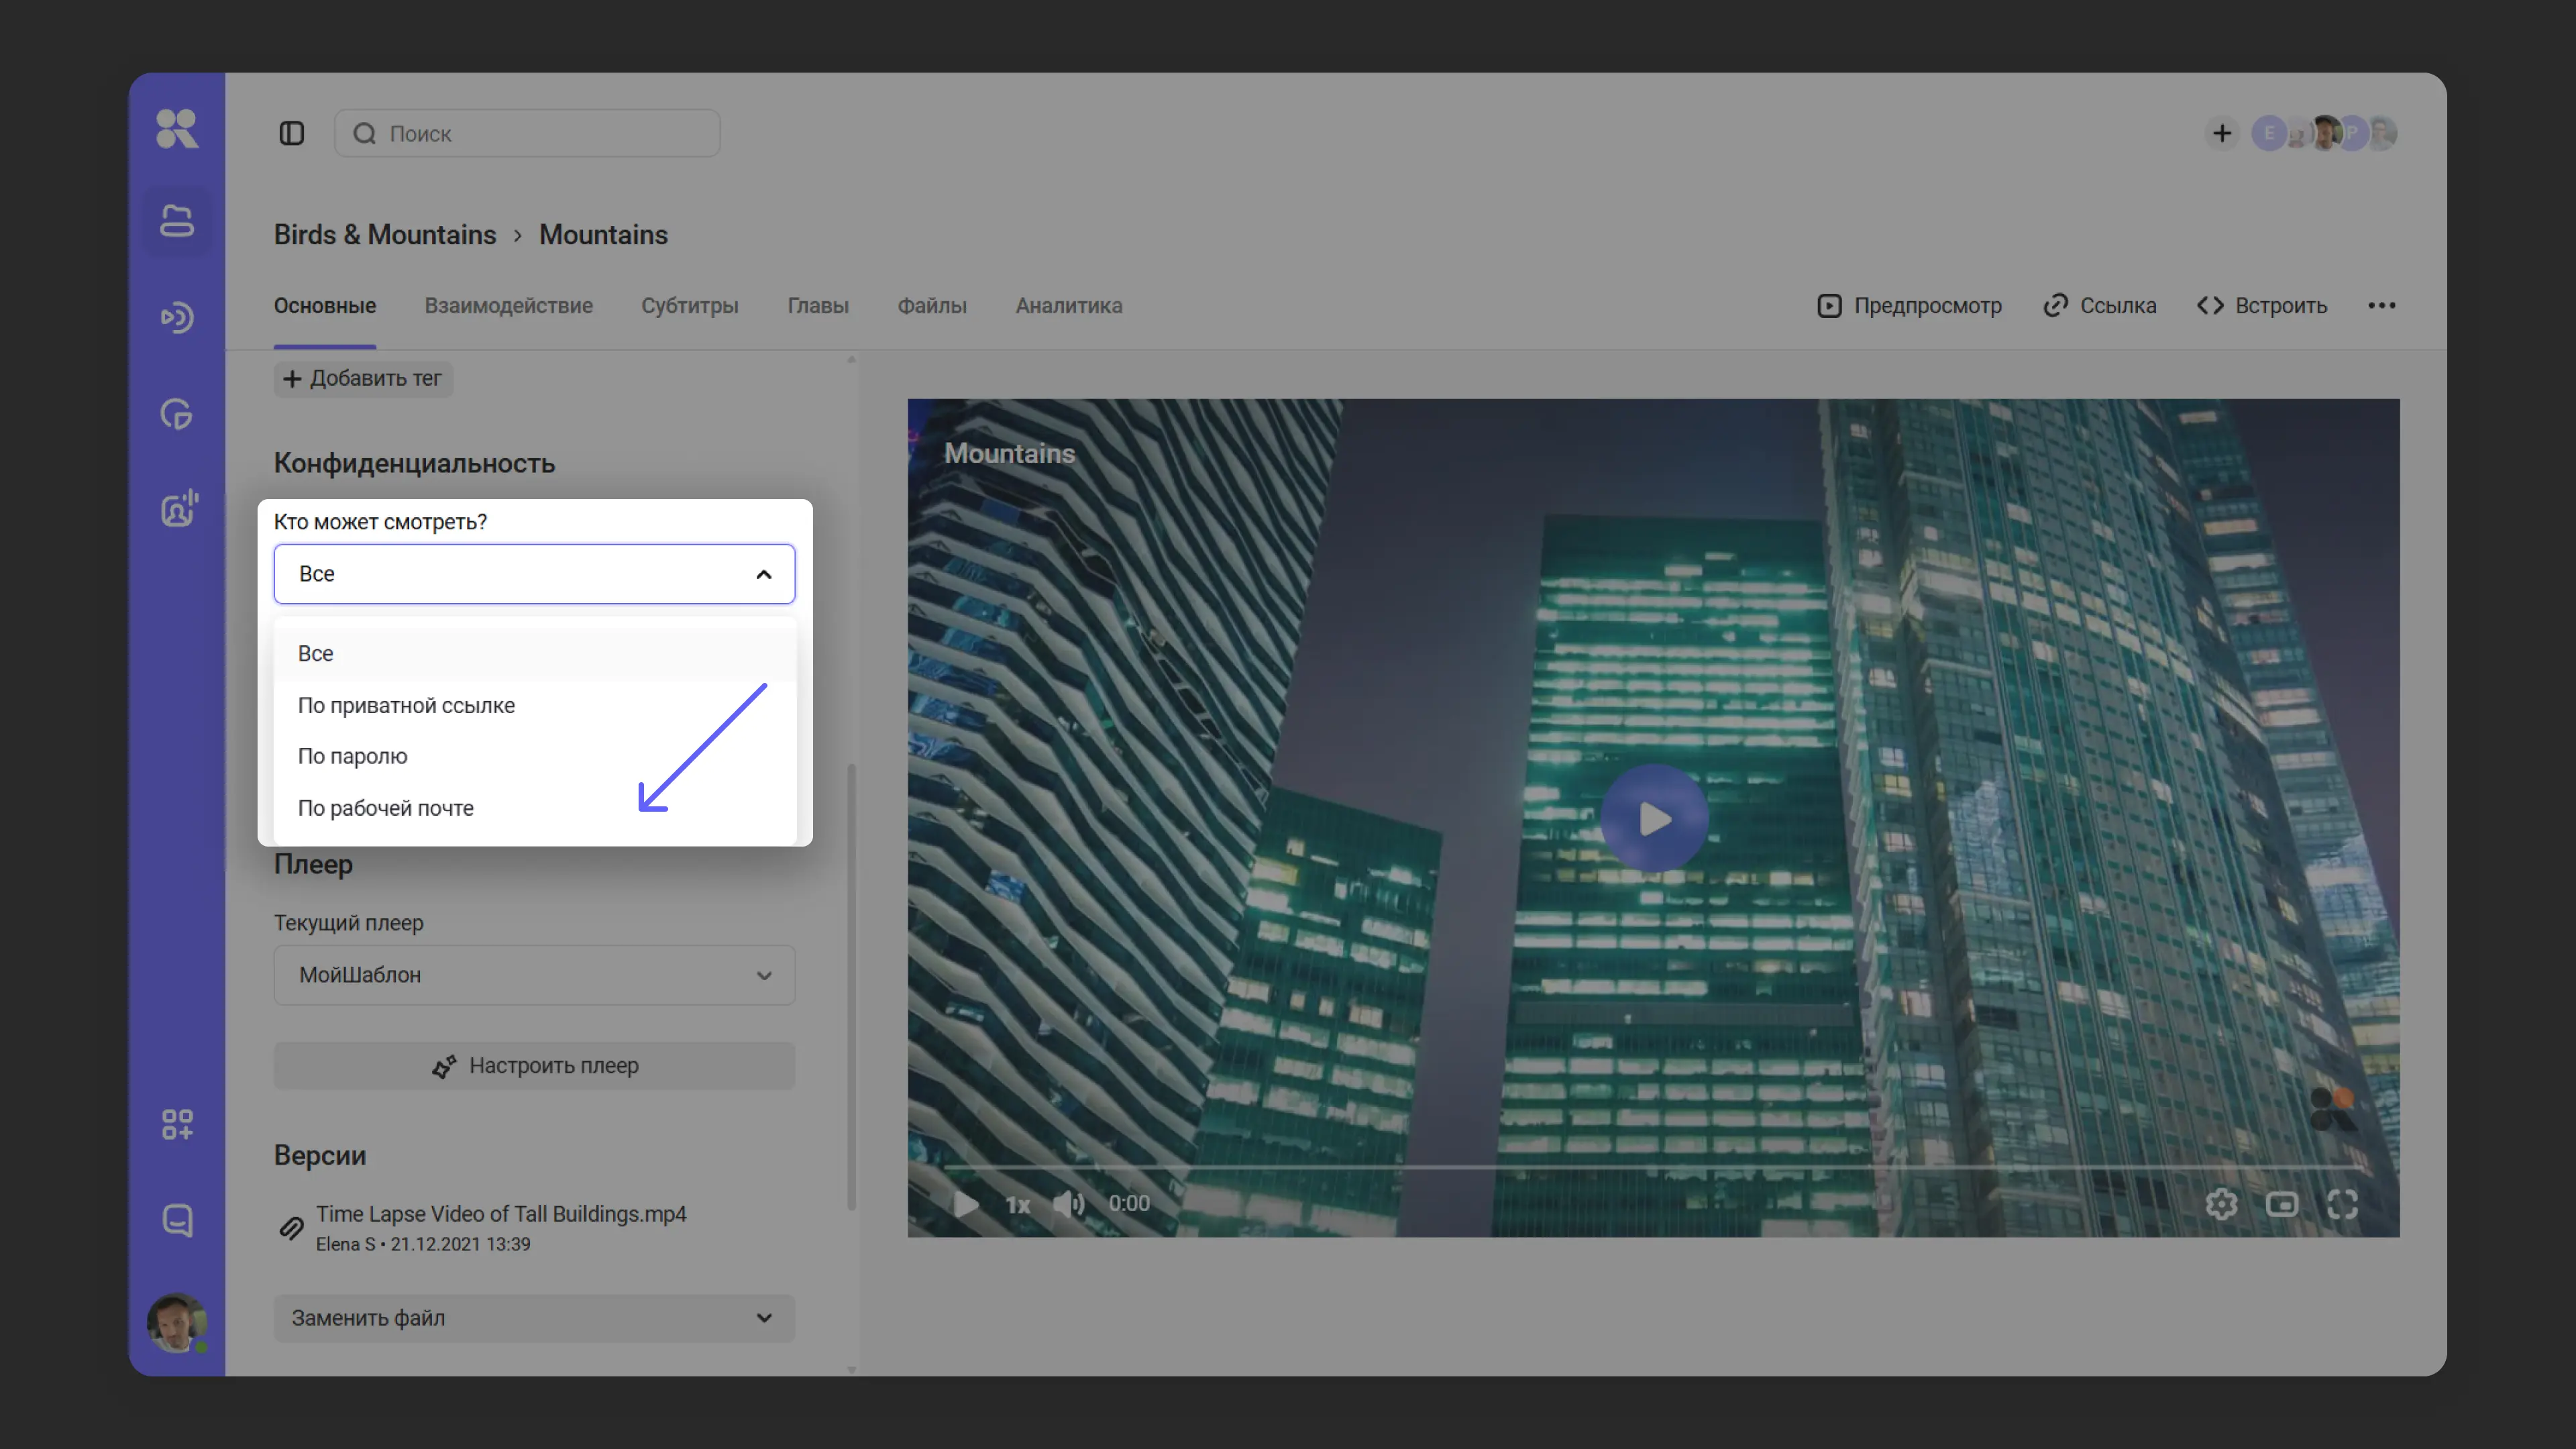2576x1449 pixels.
Task: Open the video player settings gear
Action: pyautogui.click(x=2221, y=1204)
